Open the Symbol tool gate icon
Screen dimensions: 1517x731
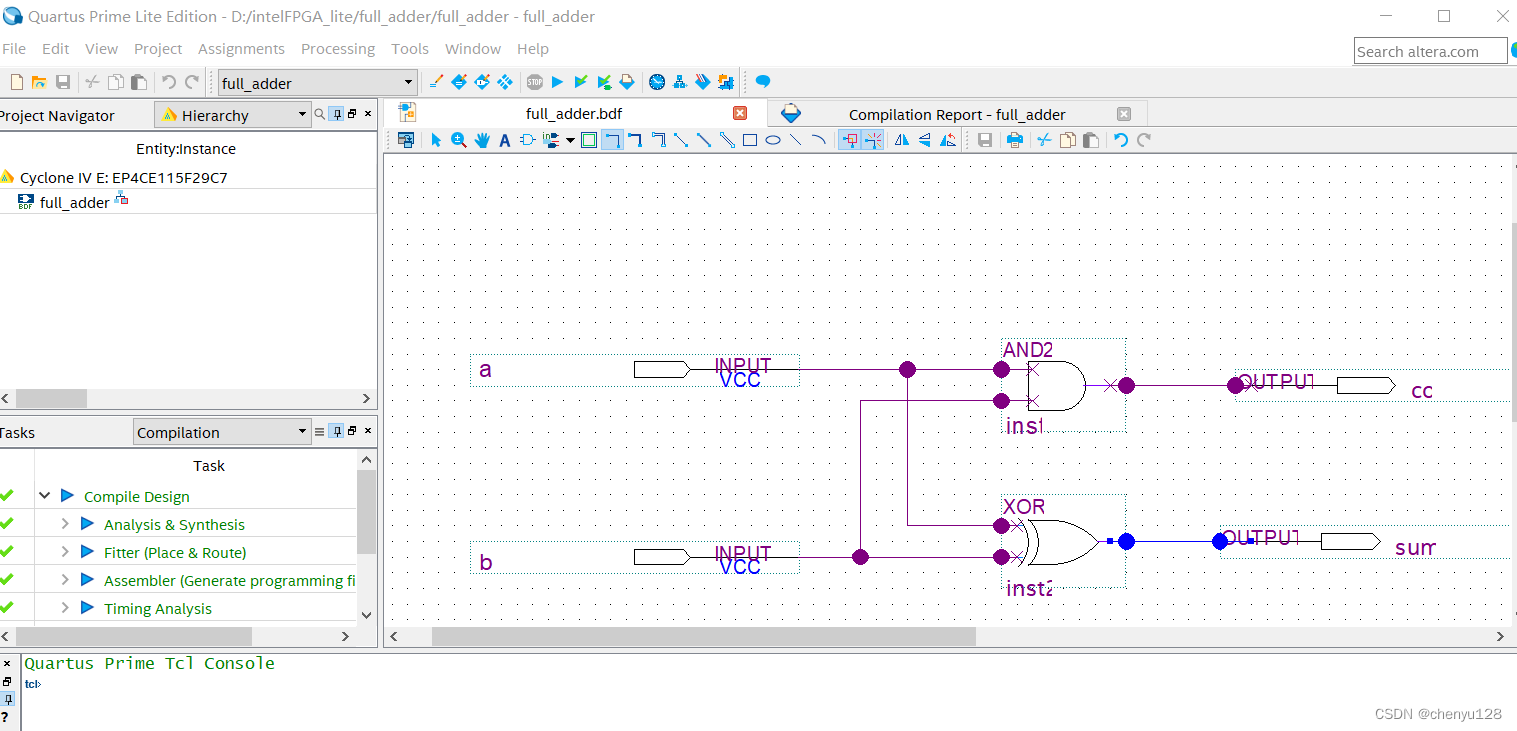(527, 140)
